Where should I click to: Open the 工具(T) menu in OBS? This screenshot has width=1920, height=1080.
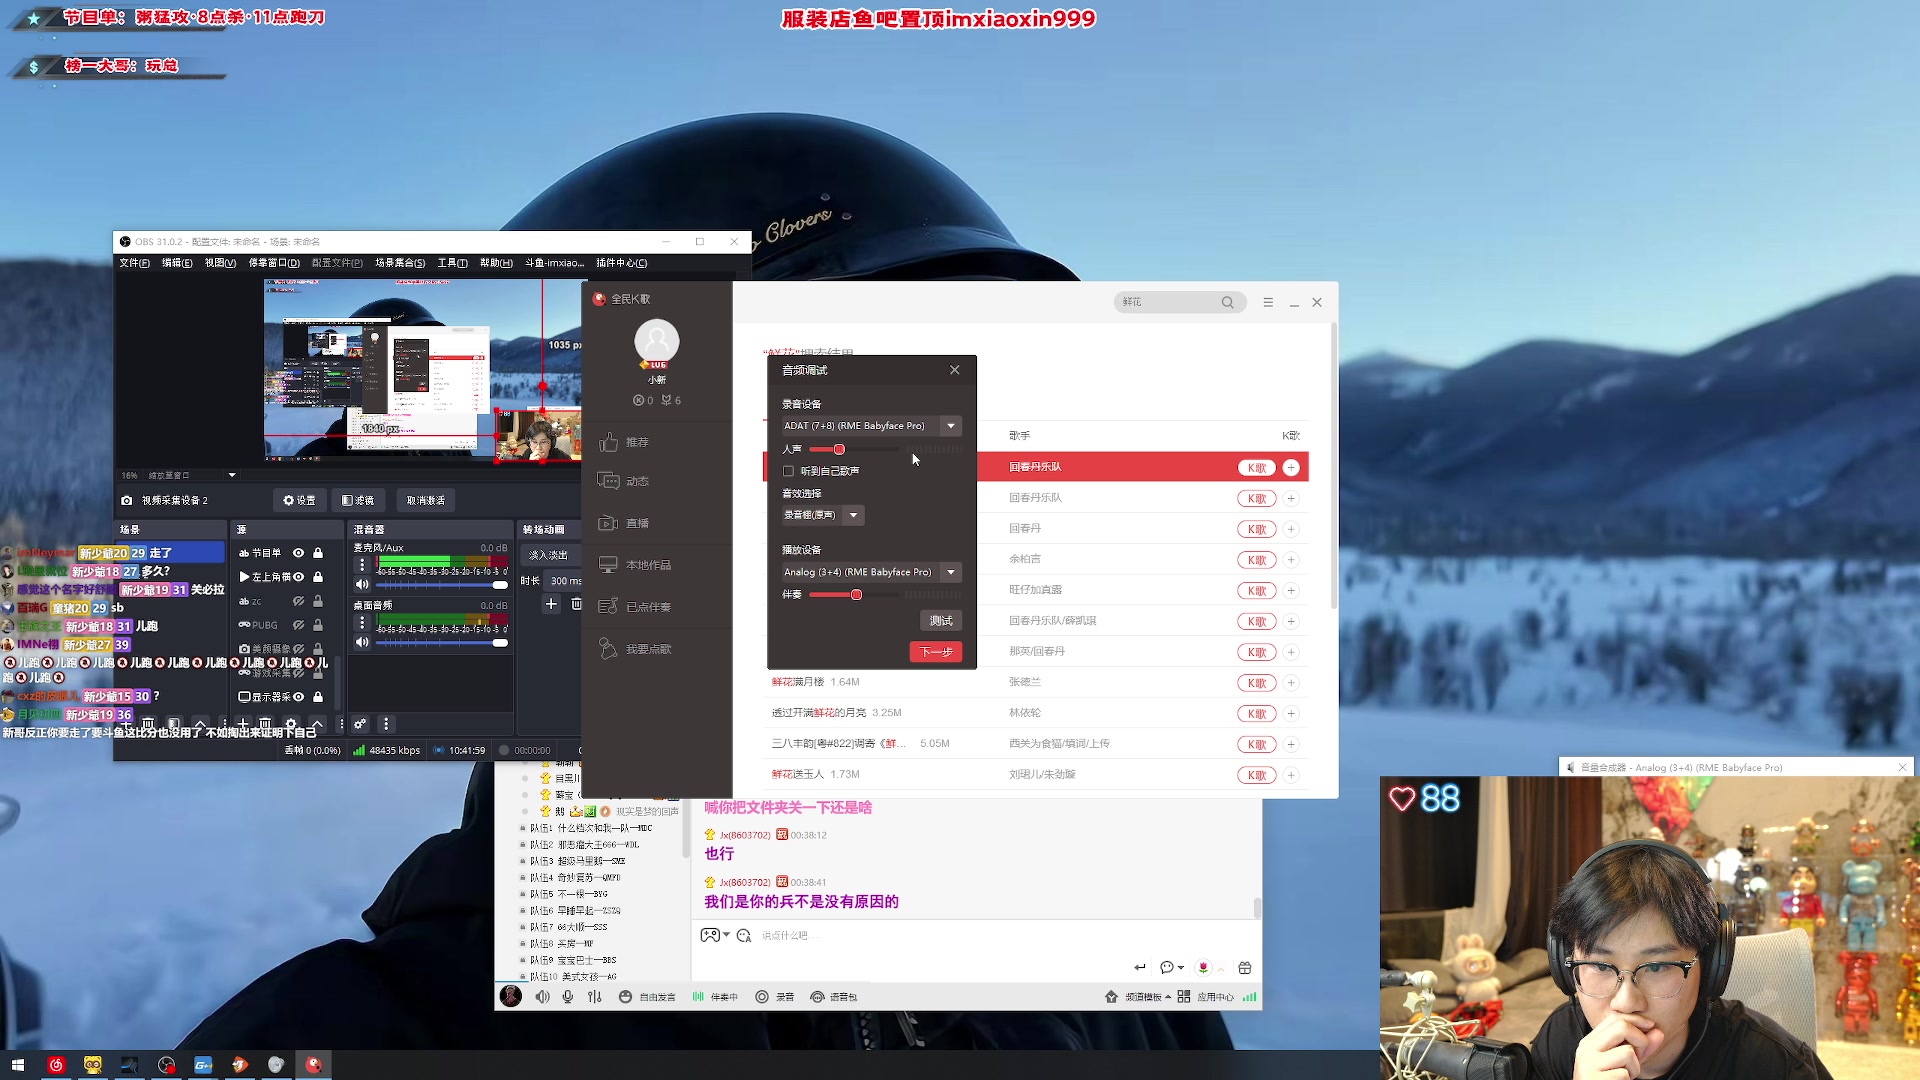click(x=452, y=263)
